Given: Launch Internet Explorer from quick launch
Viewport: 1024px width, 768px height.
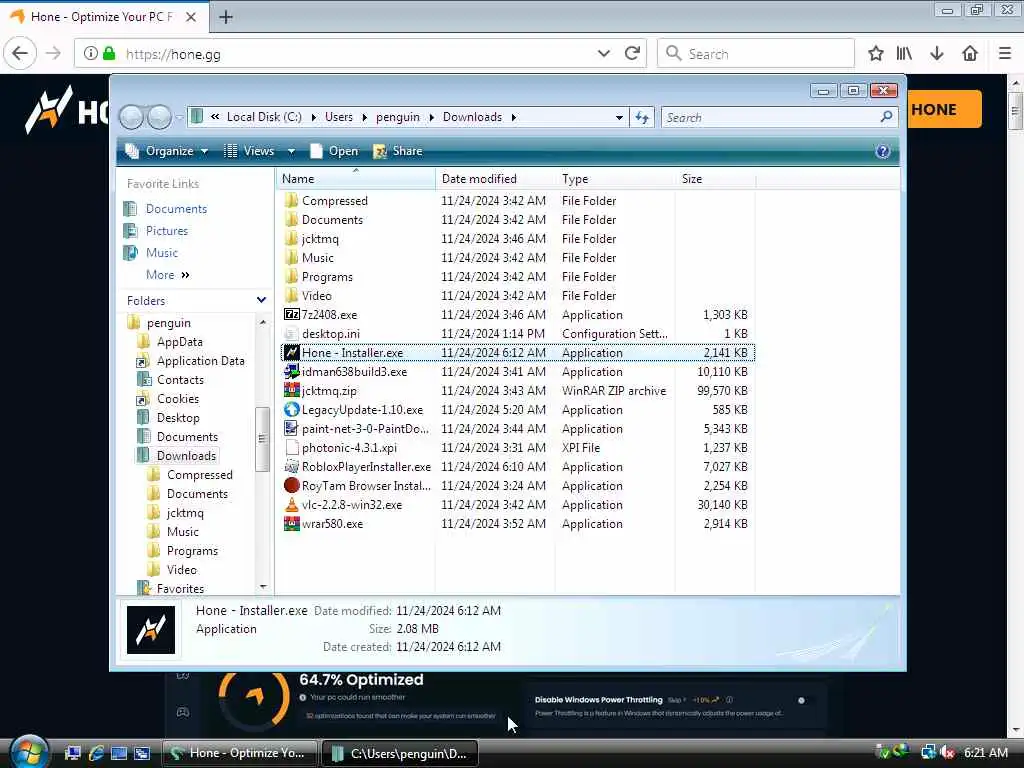Looking at the screenshot, I should pyautogui.click(x=96, y=753).
